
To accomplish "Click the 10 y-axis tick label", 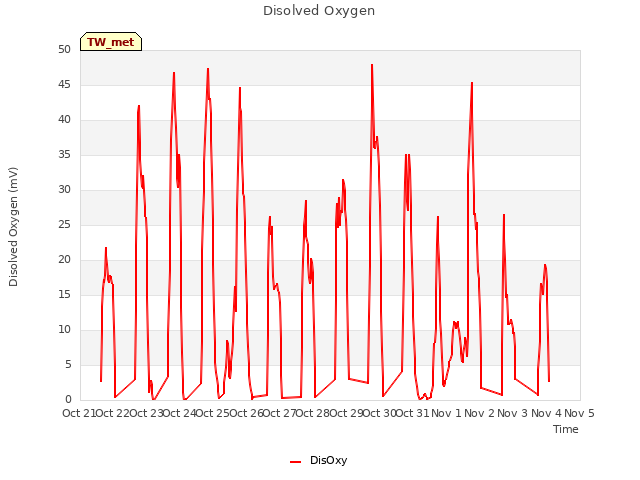I will tap(64, 329).
